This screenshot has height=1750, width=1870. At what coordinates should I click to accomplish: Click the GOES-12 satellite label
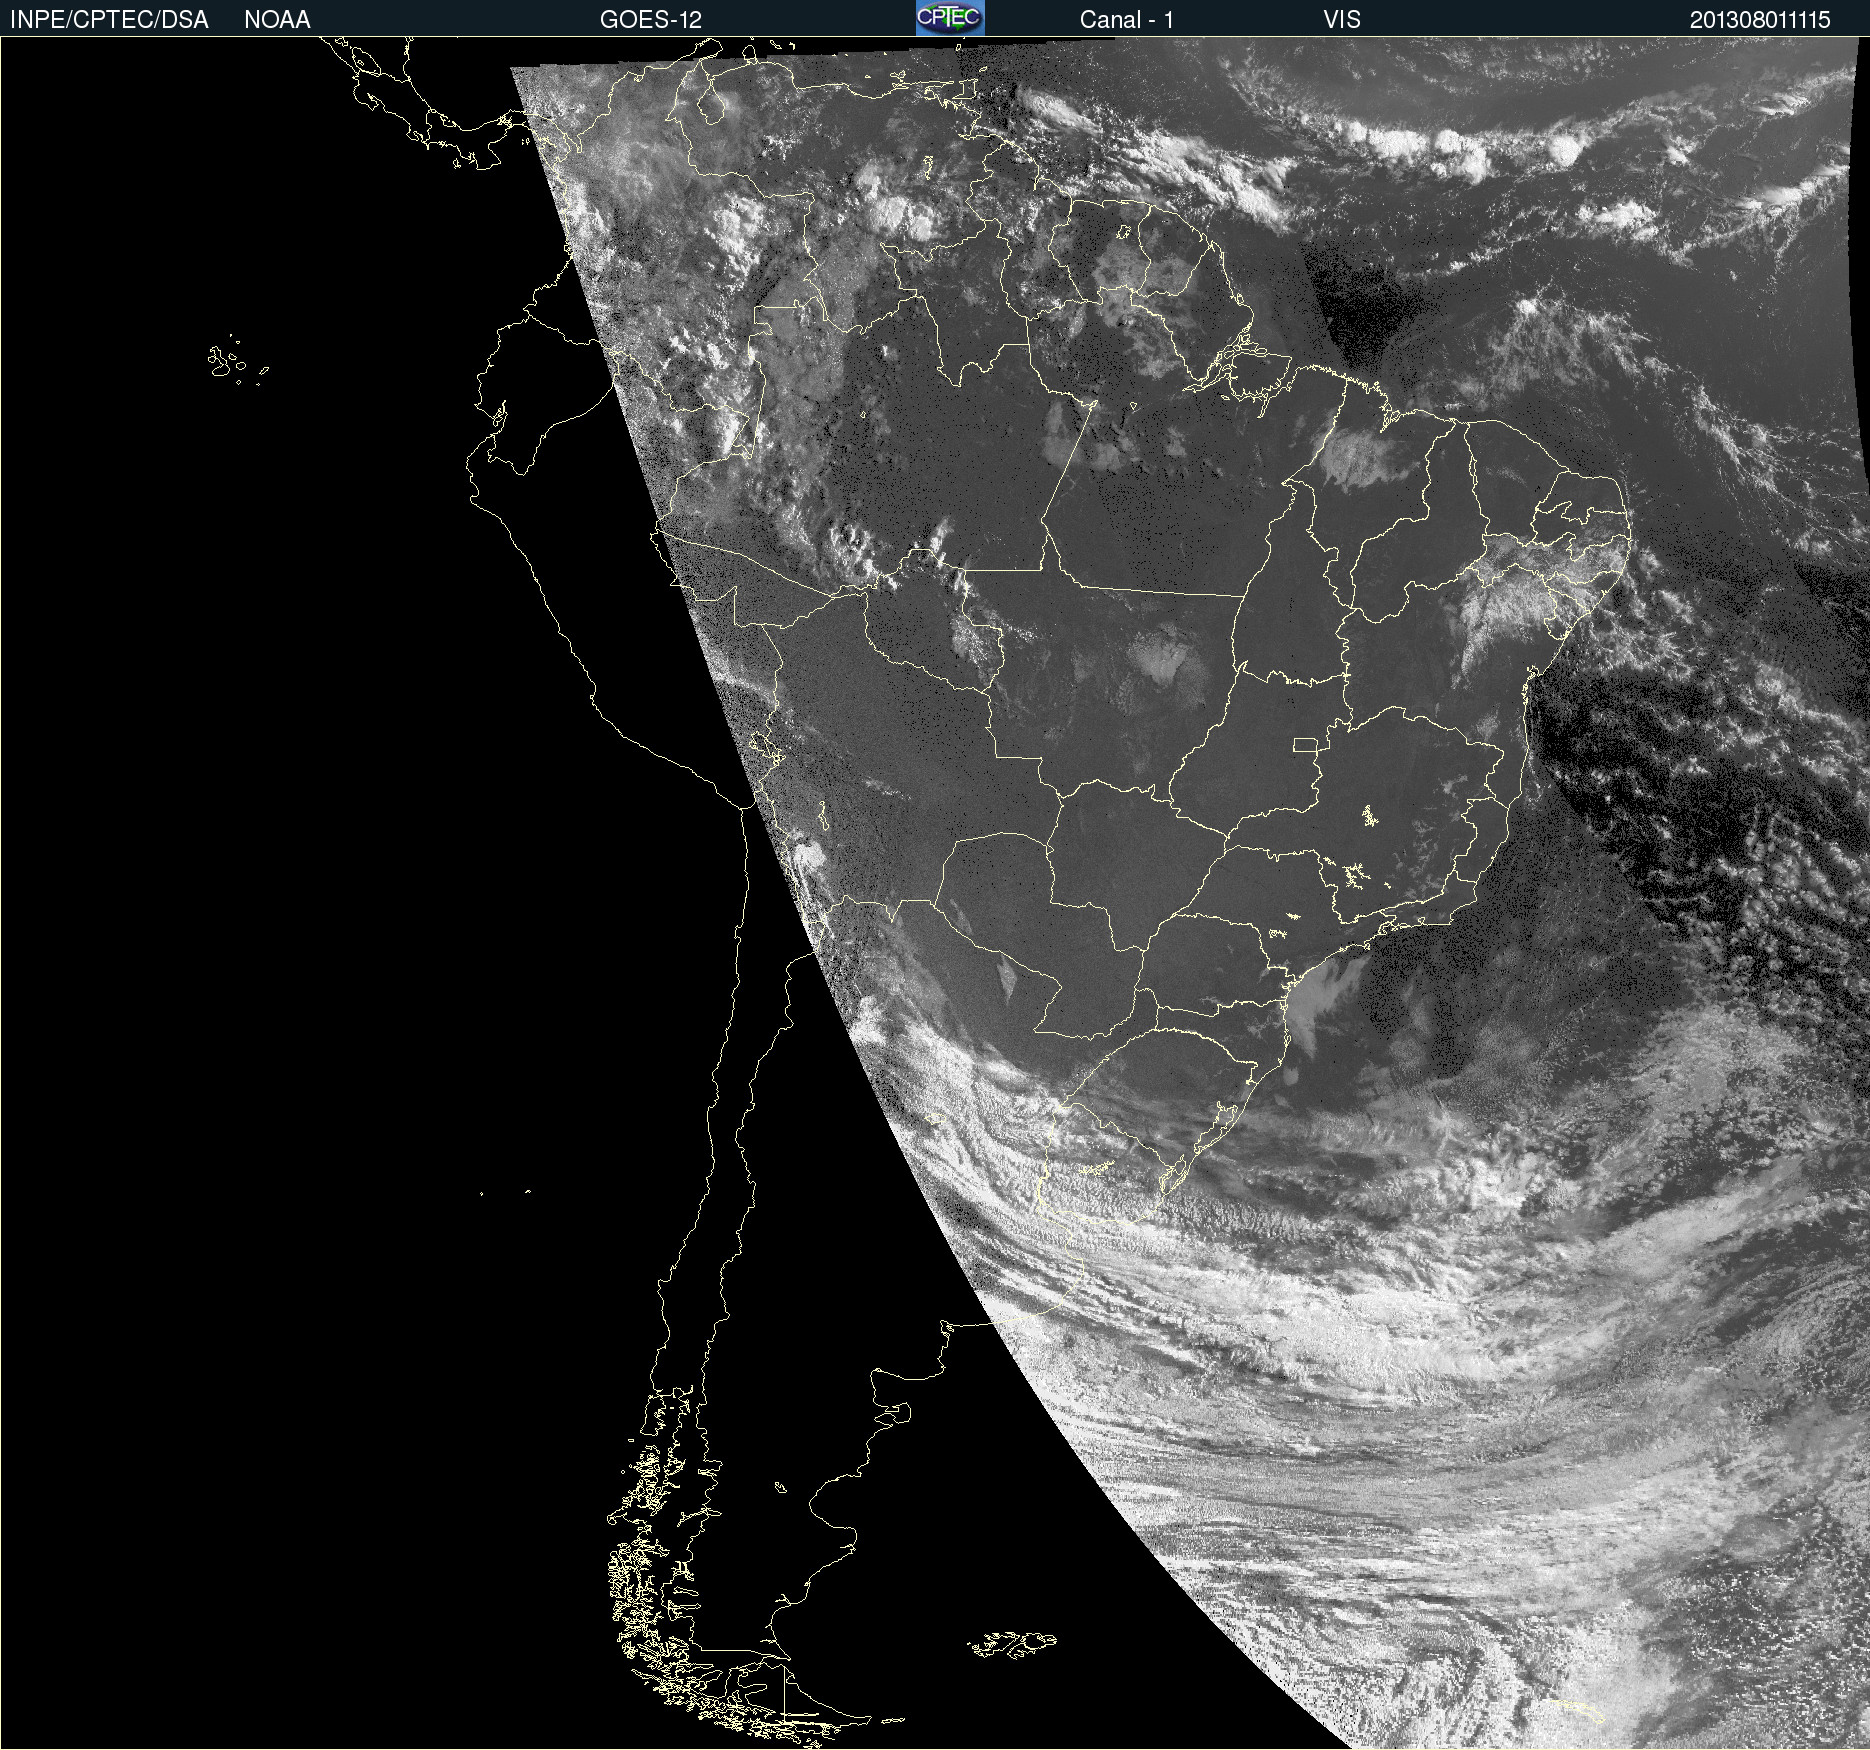pyautogui.click(x=651, y=20)
